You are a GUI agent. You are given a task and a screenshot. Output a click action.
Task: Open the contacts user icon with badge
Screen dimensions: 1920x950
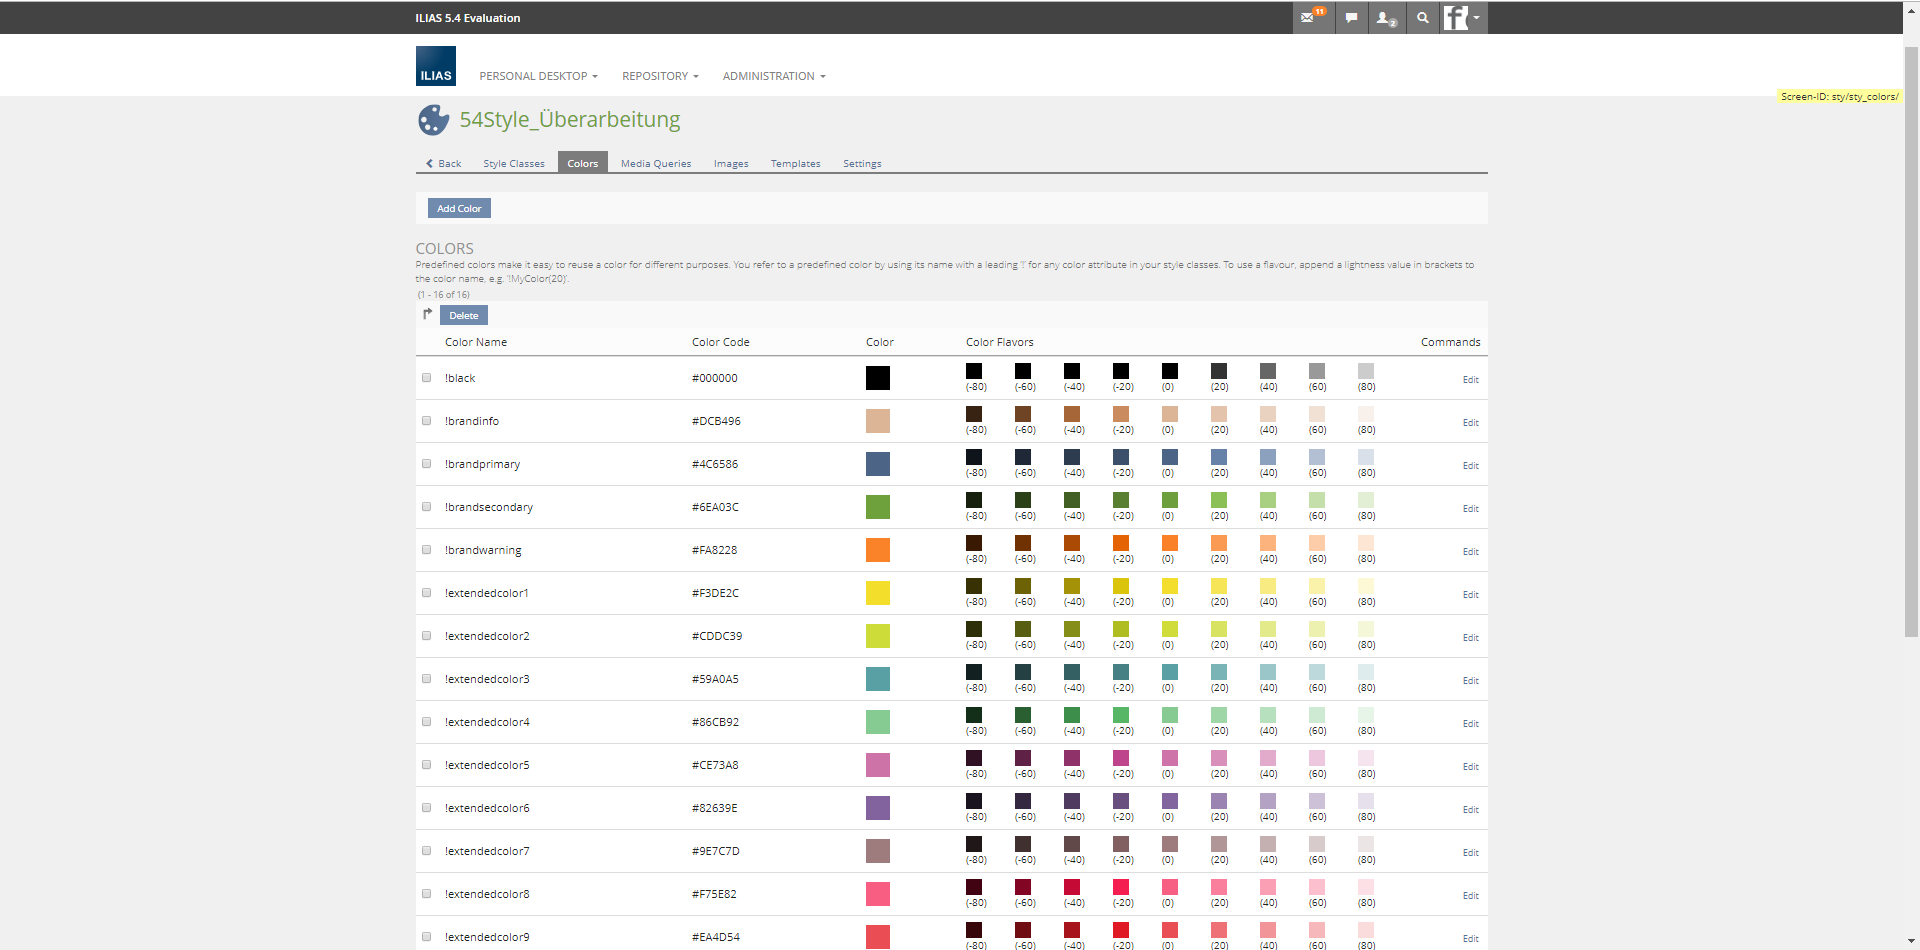point(1386,18)
